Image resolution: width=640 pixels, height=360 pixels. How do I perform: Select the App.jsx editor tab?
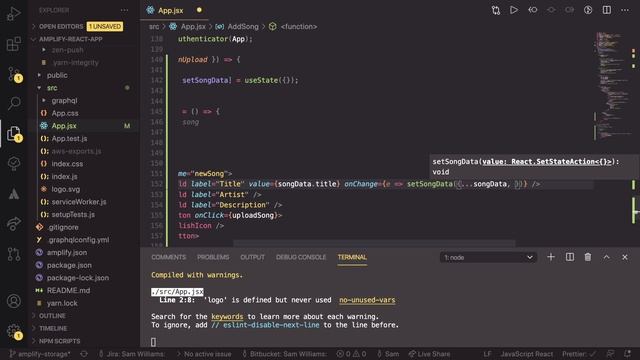pyautogui.click(x=174, y=10)
